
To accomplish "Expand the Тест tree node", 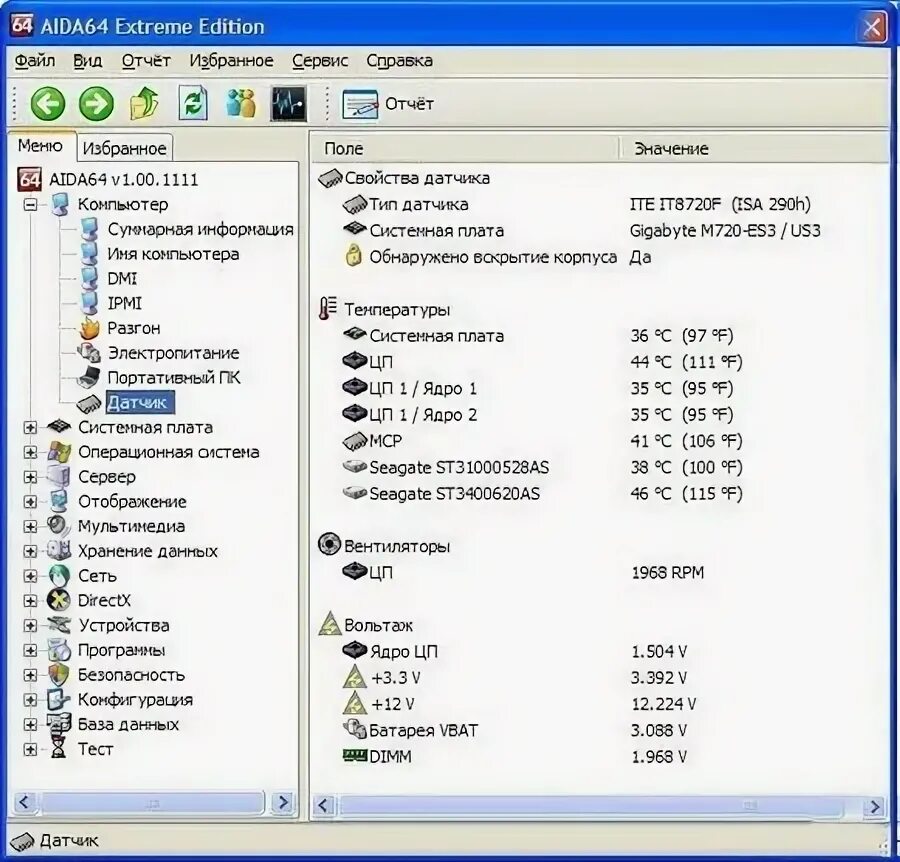I will point(30,750).
